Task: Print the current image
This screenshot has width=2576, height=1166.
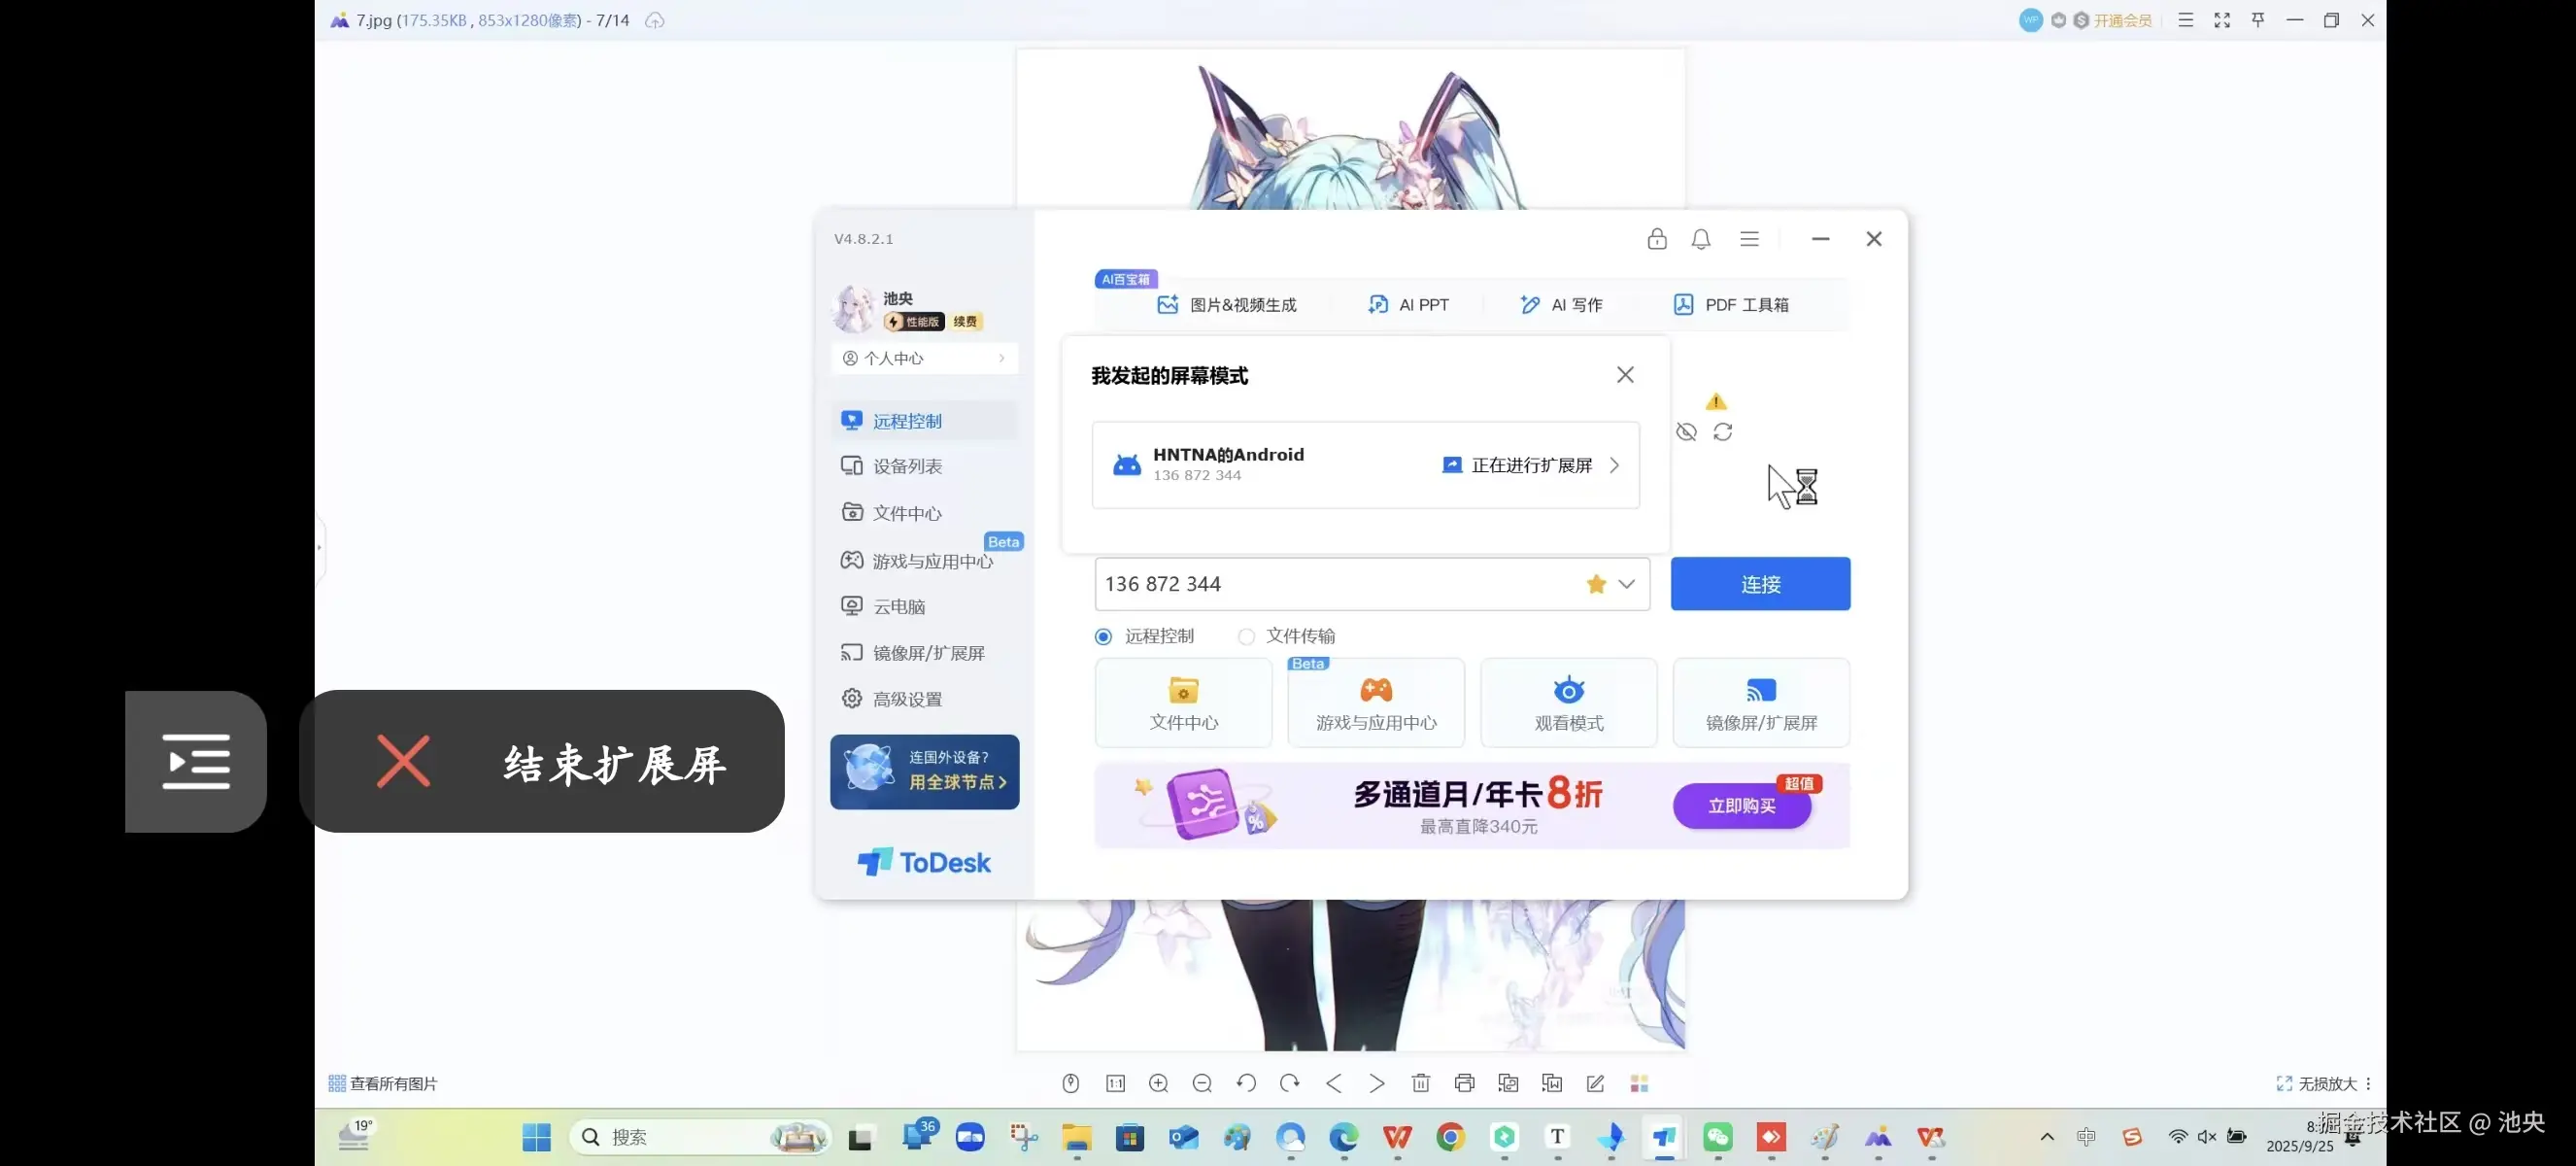Action: (1464, 1083)
